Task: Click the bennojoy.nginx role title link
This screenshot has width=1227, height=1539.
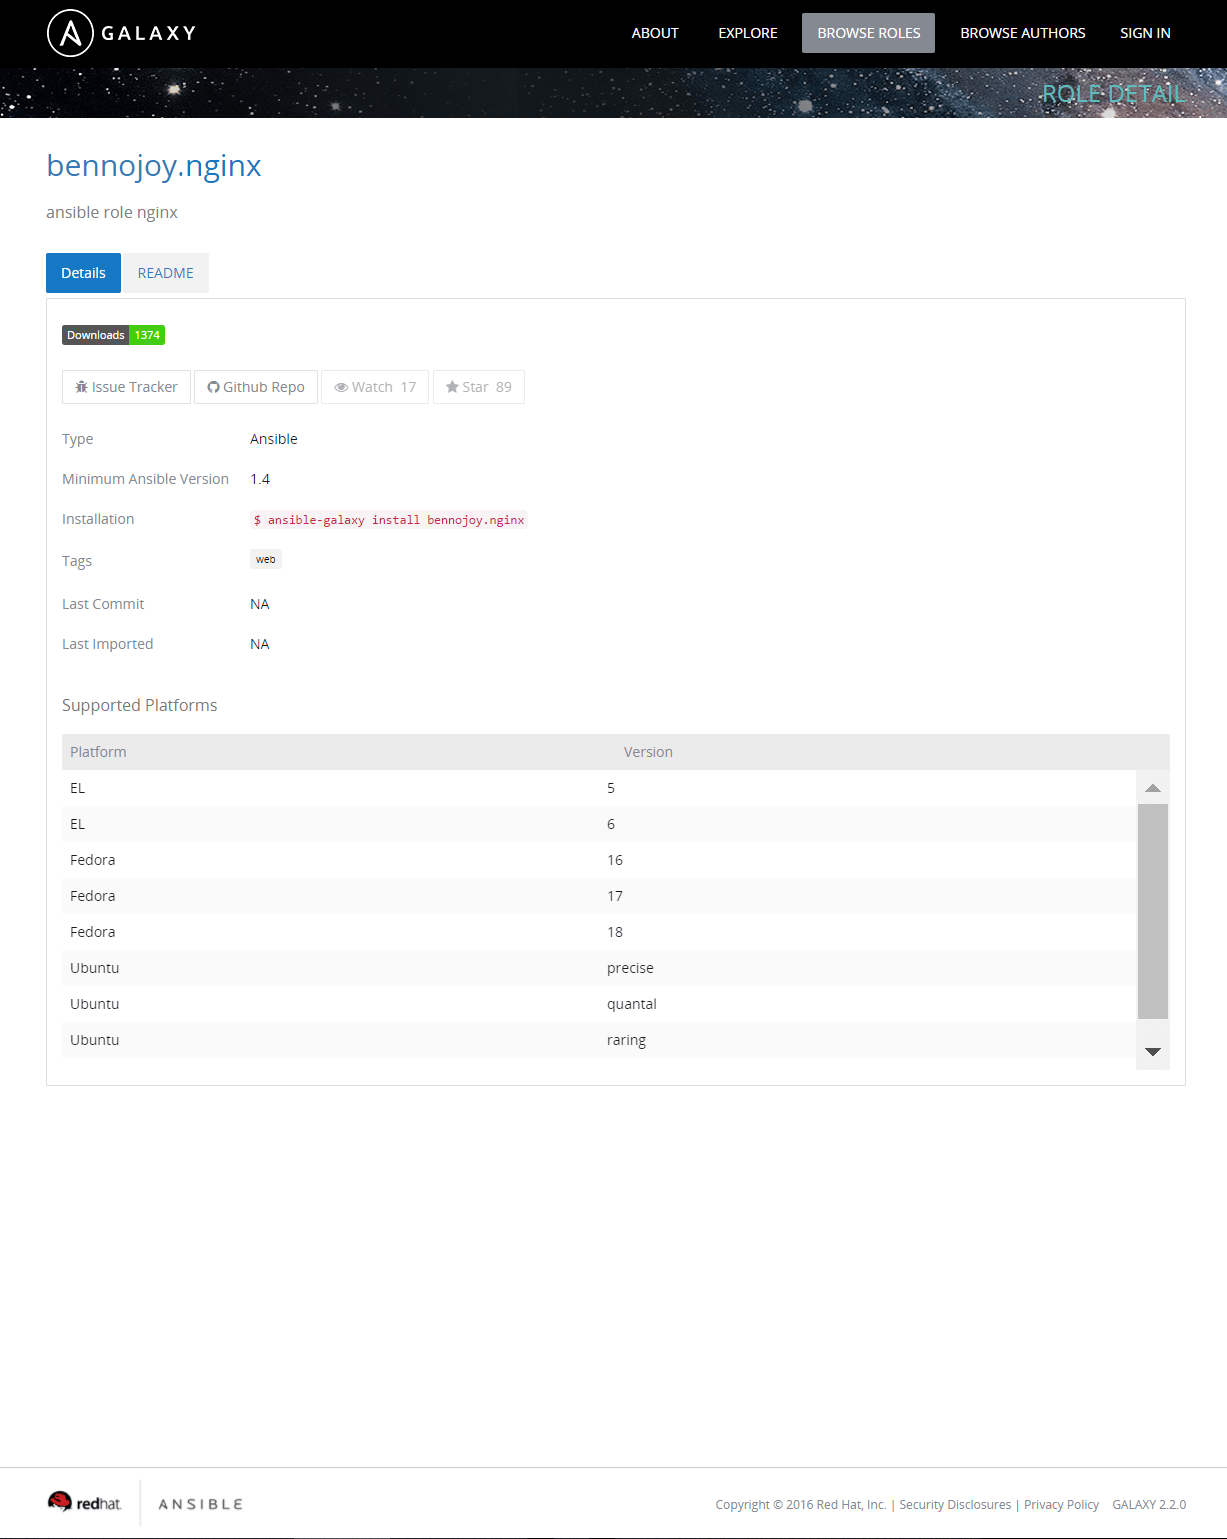Action: coord(154,166)
